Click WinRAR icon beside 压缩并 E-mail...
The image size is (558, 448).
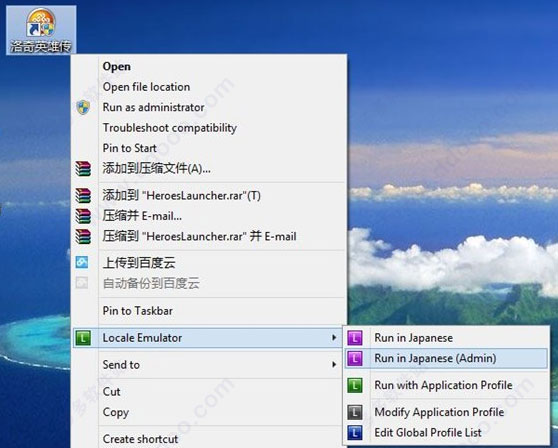click(83, 216)
